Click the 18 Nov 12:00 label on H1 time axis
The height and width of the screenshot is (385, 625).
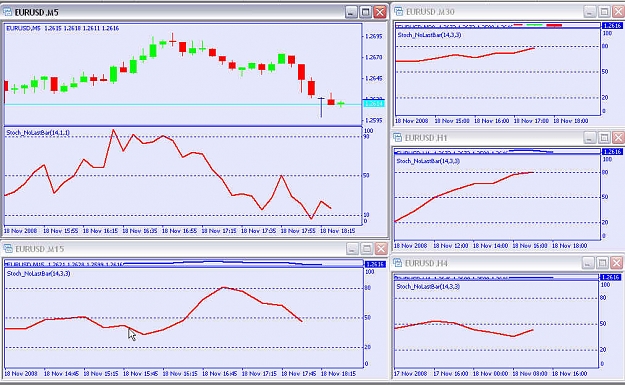tap(450, 246)
